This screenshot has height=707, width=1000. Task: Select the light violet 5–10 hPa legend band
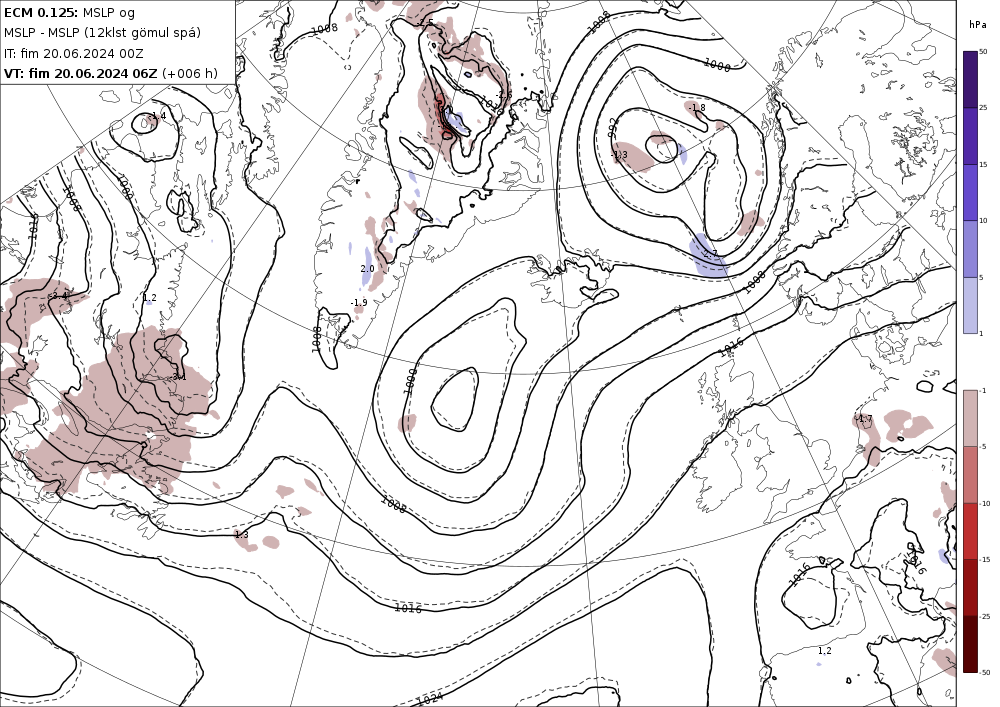tap(970, 249)
